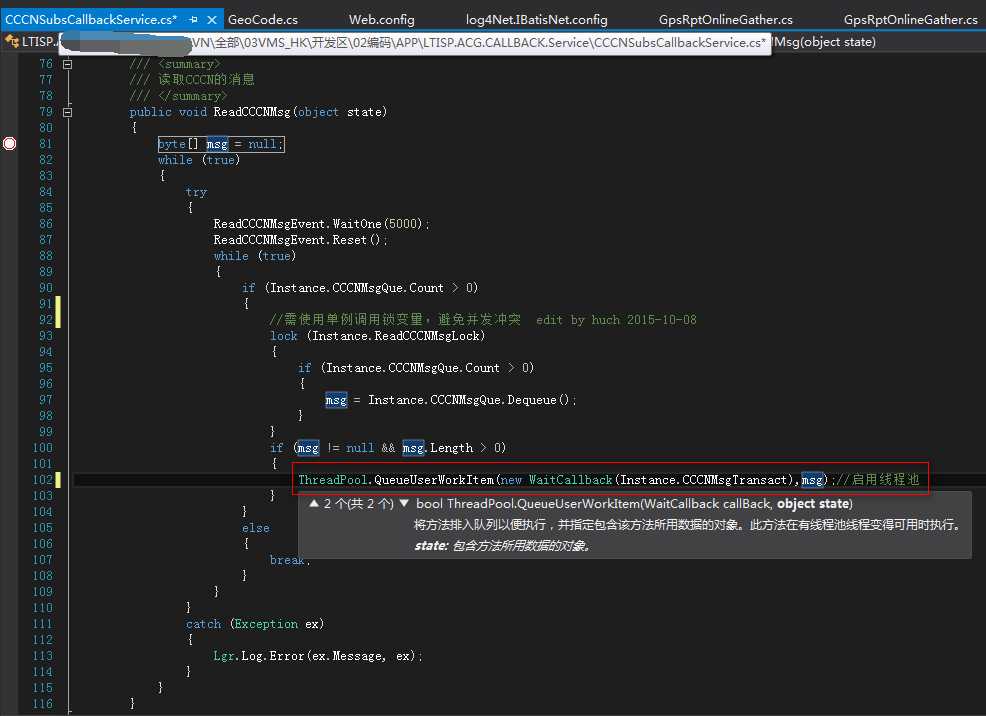
Task: Collapse the ReadCCCNMsg method at line 79
Action: [x=67, y=112]
